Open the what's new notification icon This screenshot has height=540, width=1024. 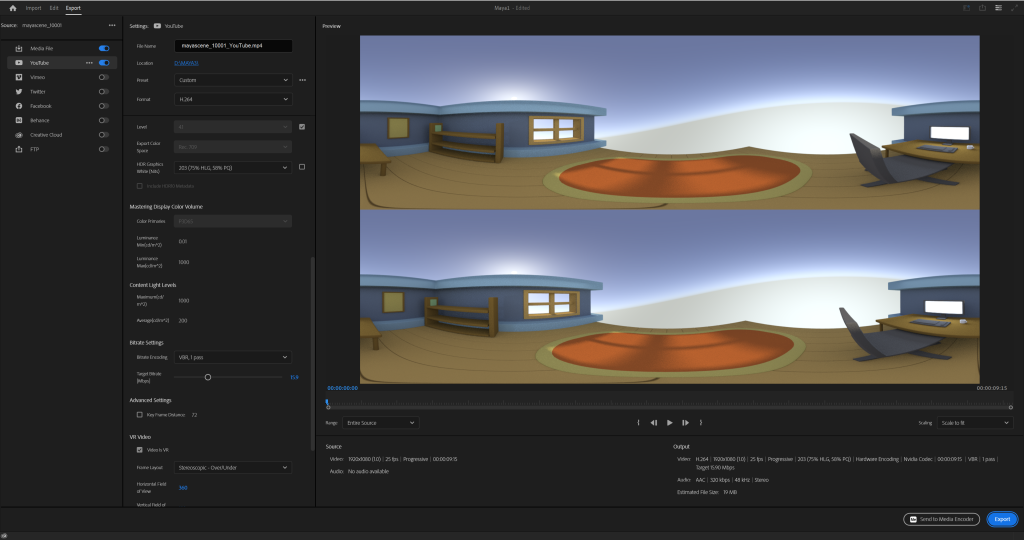click(x=967, y=8)
